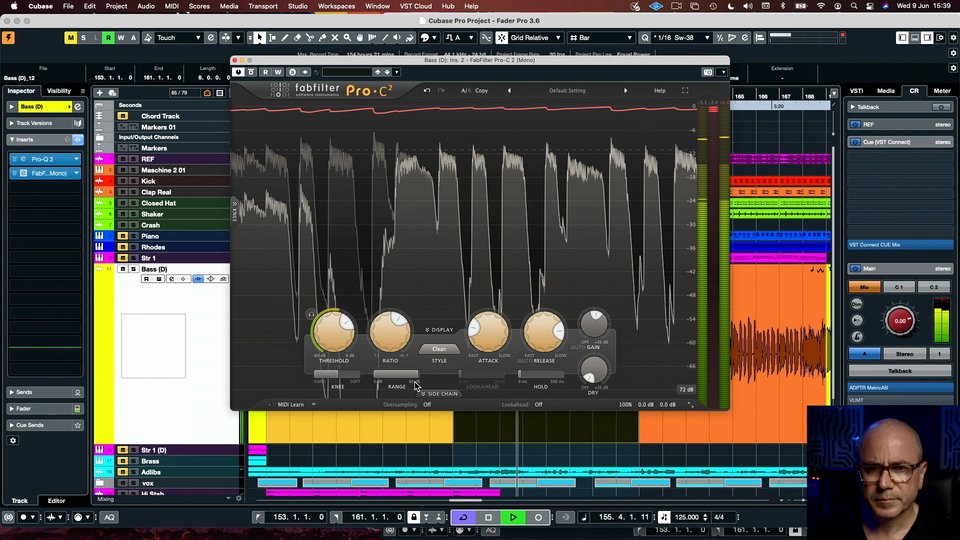Click Pro-C 2 redo arrow

pos(441,91)
